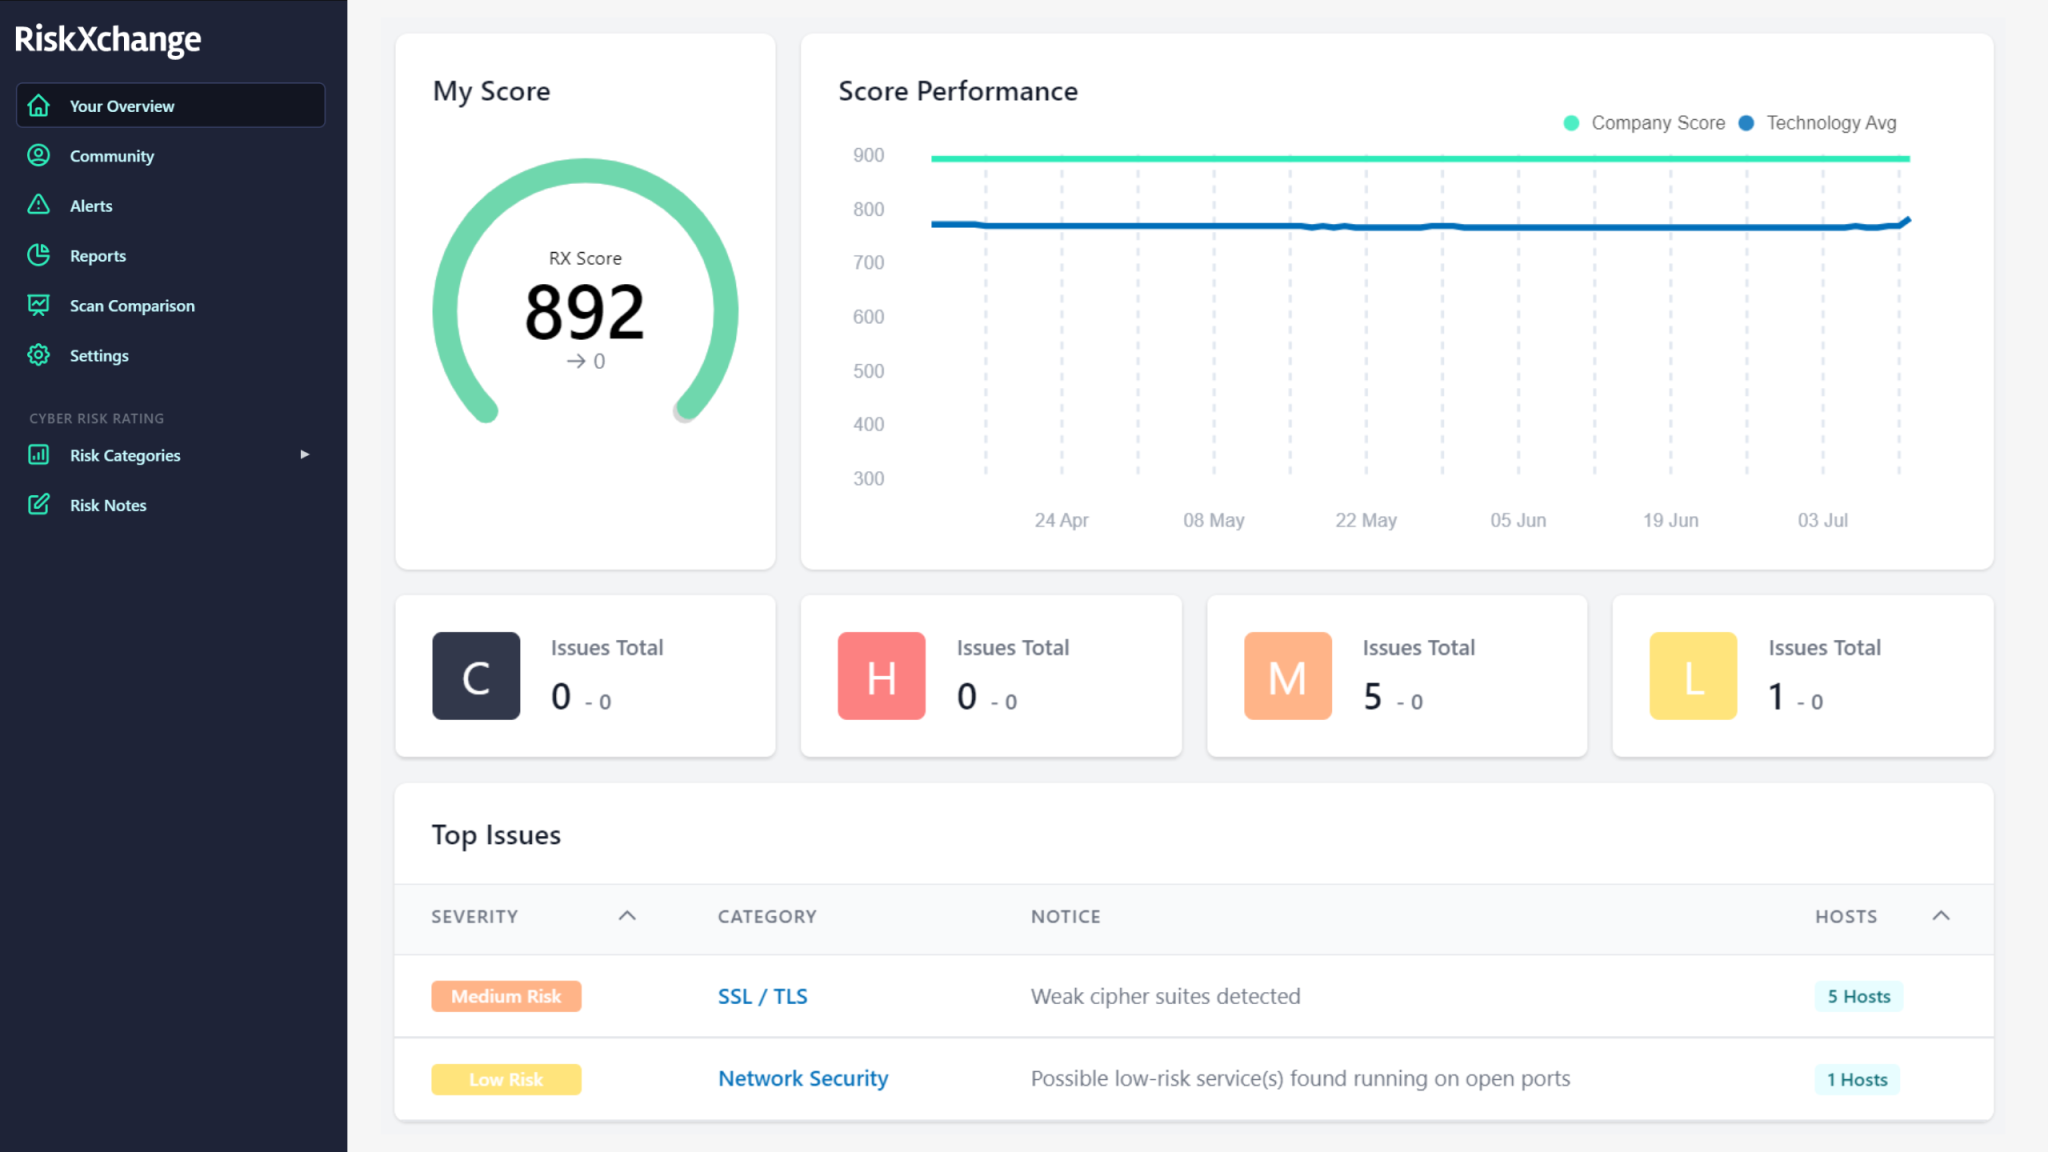Click the 5 Hosts badge
The width and height of the screenshot is (2048, 1152).
click(x=1858, y=996)
